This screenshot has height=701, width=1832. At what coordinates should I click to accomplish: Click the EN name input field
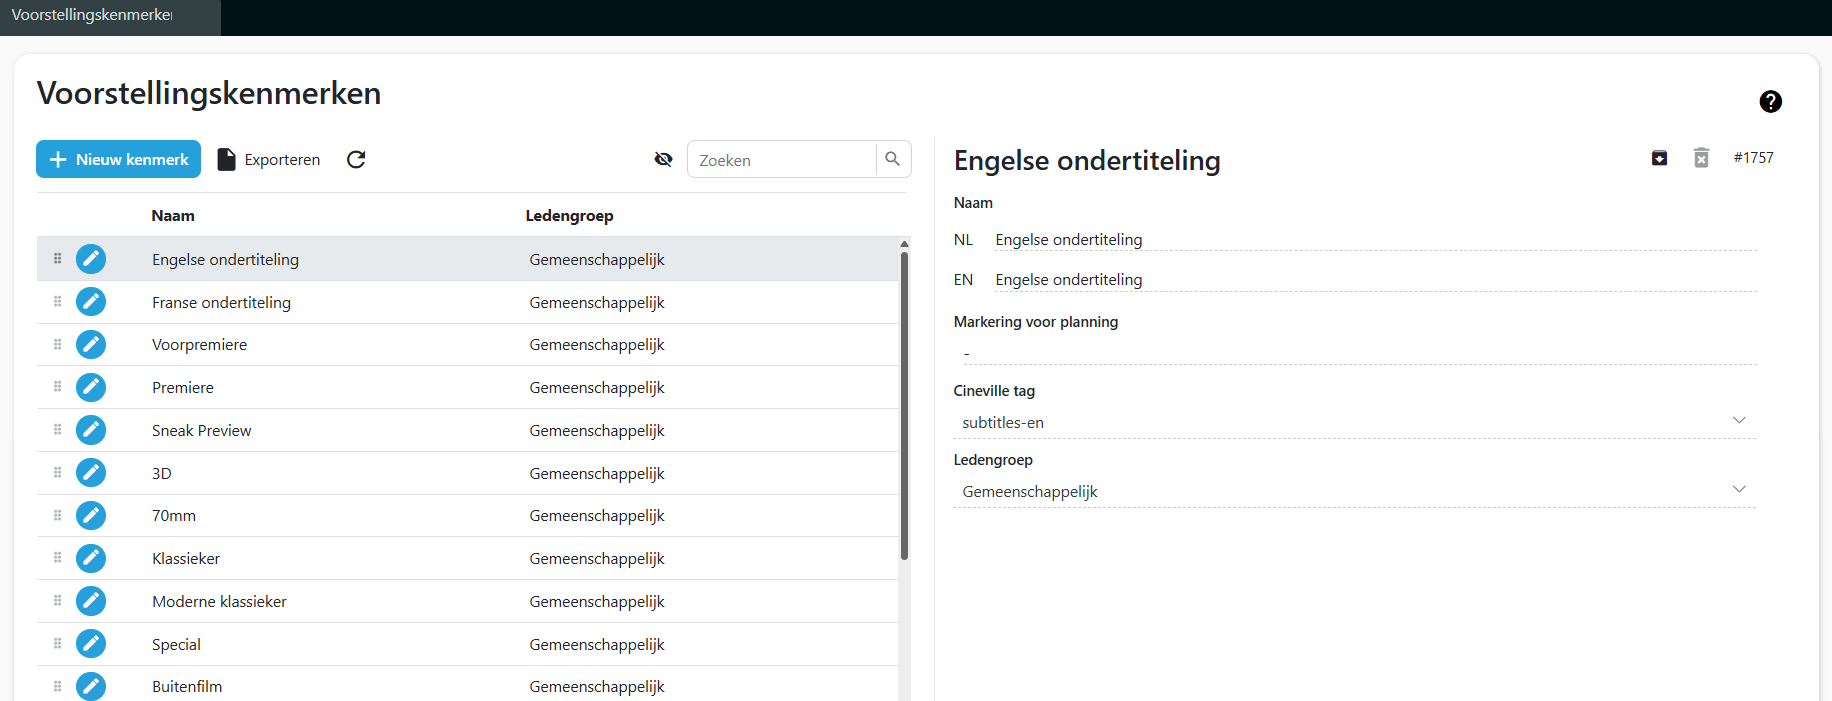coord(1374,280)
